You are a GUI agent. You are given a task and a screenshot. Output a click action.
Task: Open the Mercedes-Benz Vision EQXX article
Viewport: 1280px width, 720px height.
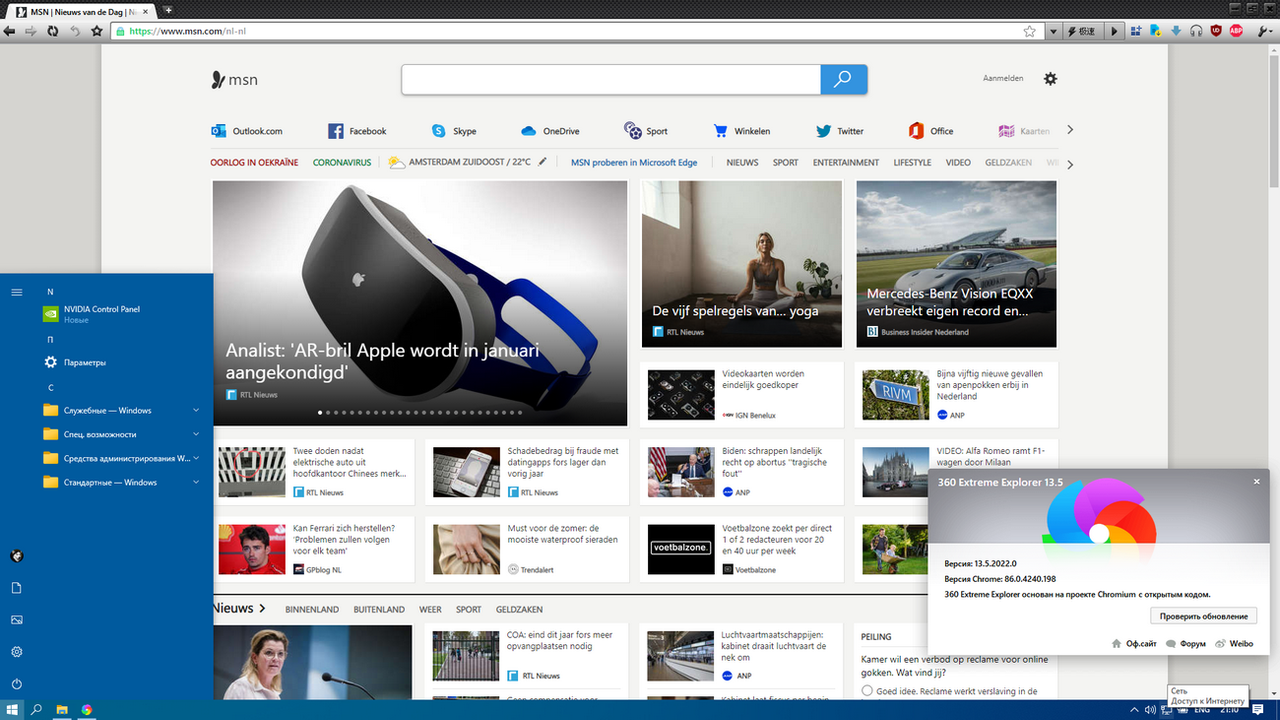[956, 264]
